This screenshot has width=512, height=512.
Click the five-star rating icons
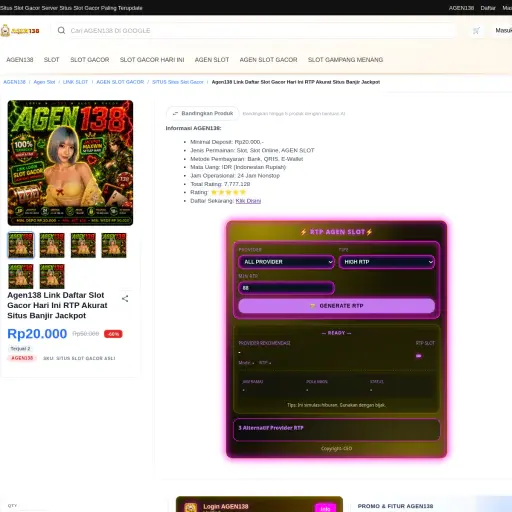pos(228,192)
